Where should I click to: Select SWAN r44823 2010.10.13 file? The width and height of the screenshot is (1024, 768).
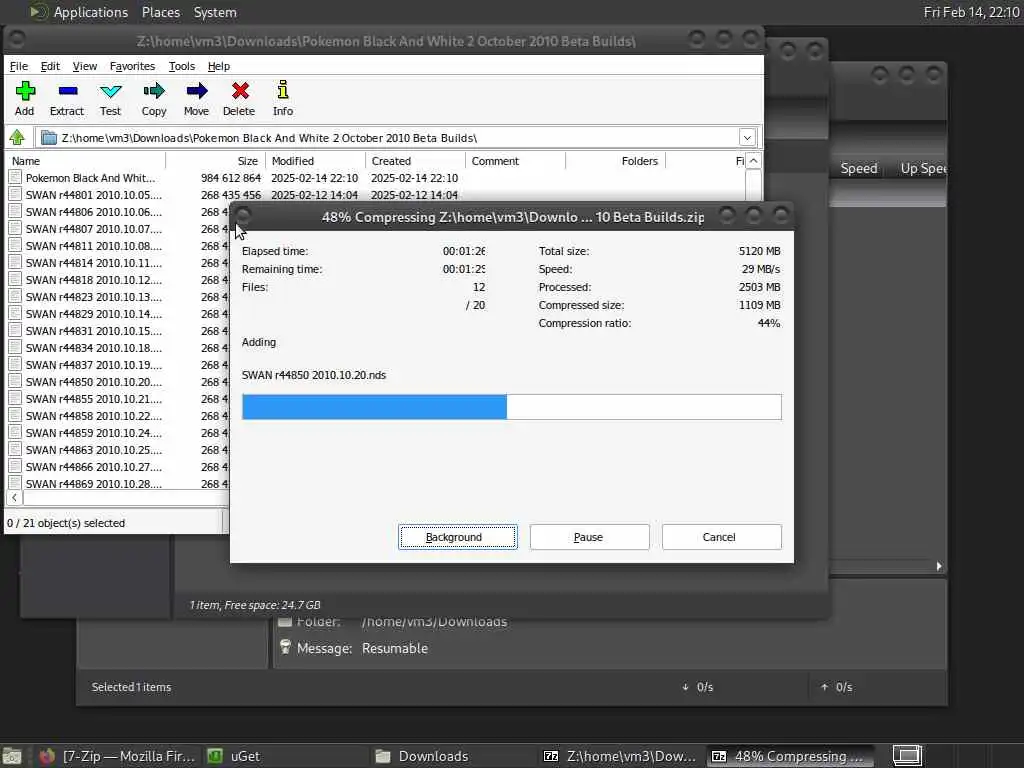click(x=93, y=296)
